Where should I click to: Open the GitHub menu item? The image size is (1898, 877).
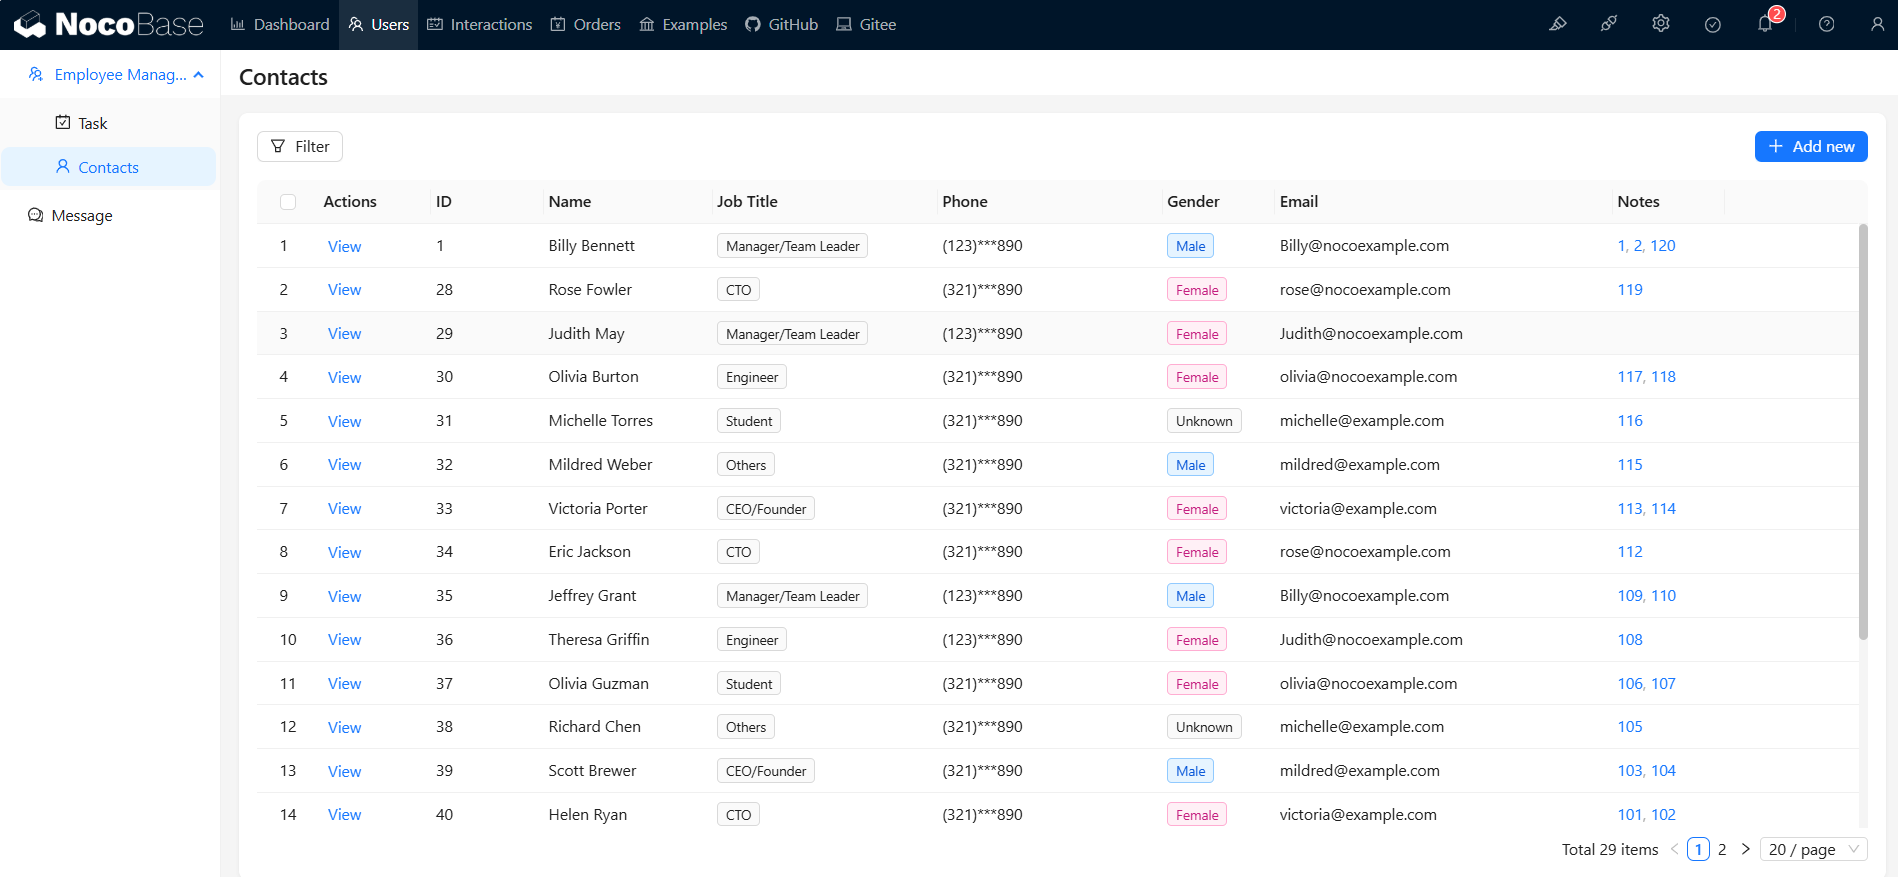pyautogui.click(x=782, y=24)
